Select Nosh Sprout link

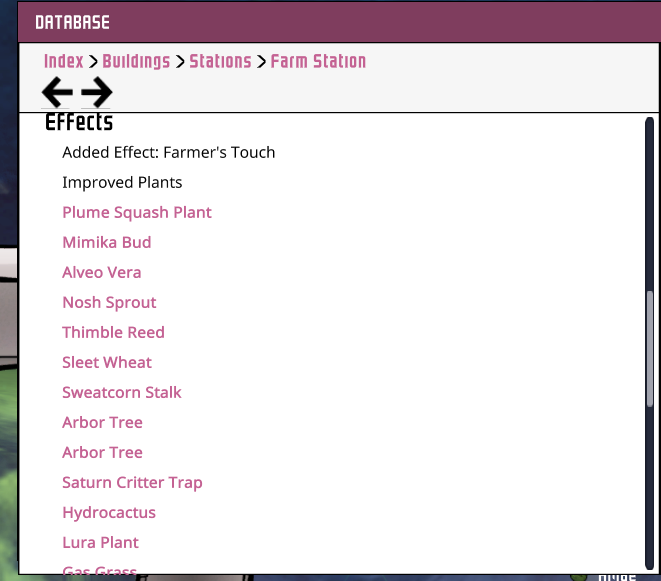(x=109, y=302)
